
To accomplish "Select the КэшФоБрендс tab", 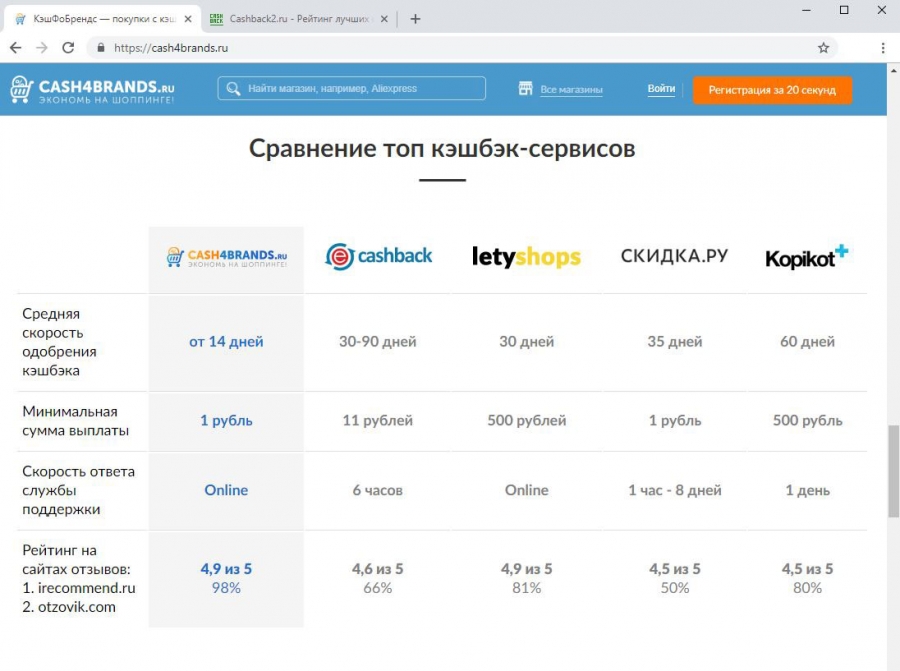I will (x=103, y=19).
